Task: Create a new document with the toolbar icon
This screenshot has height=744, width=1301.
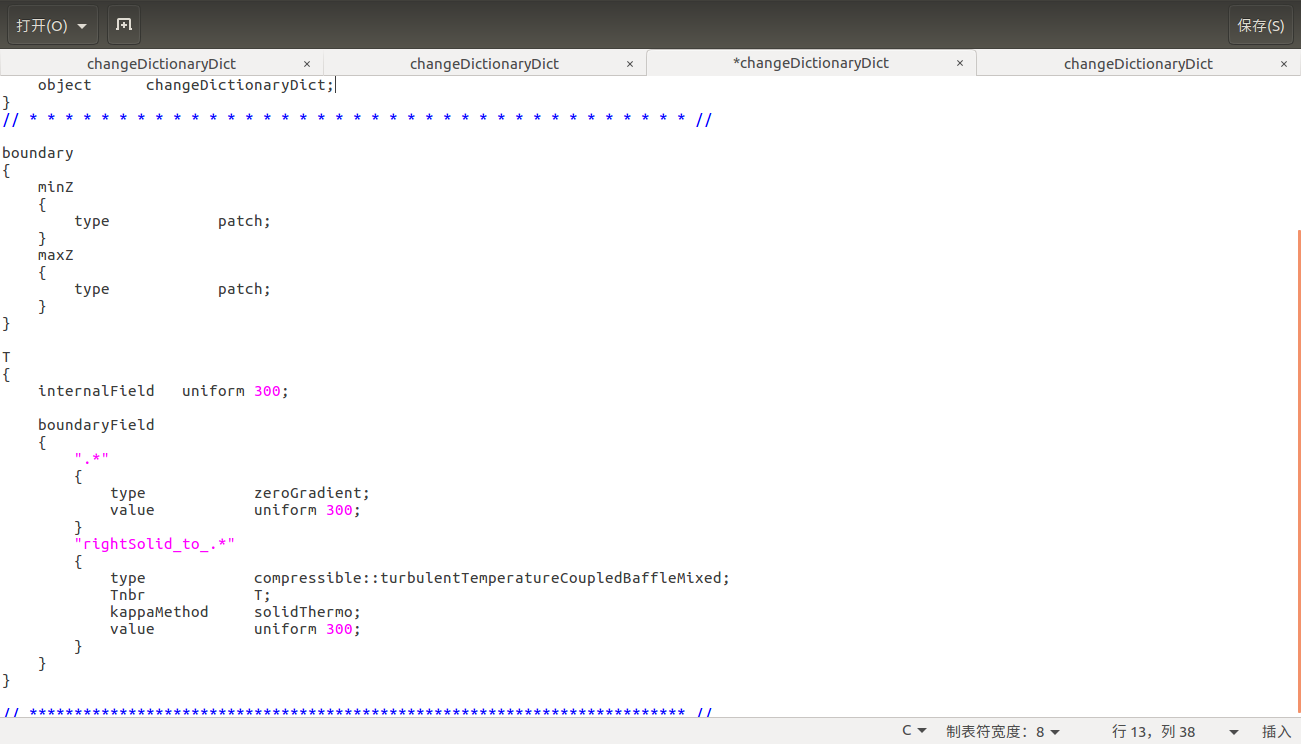Action: coord(124,25)
